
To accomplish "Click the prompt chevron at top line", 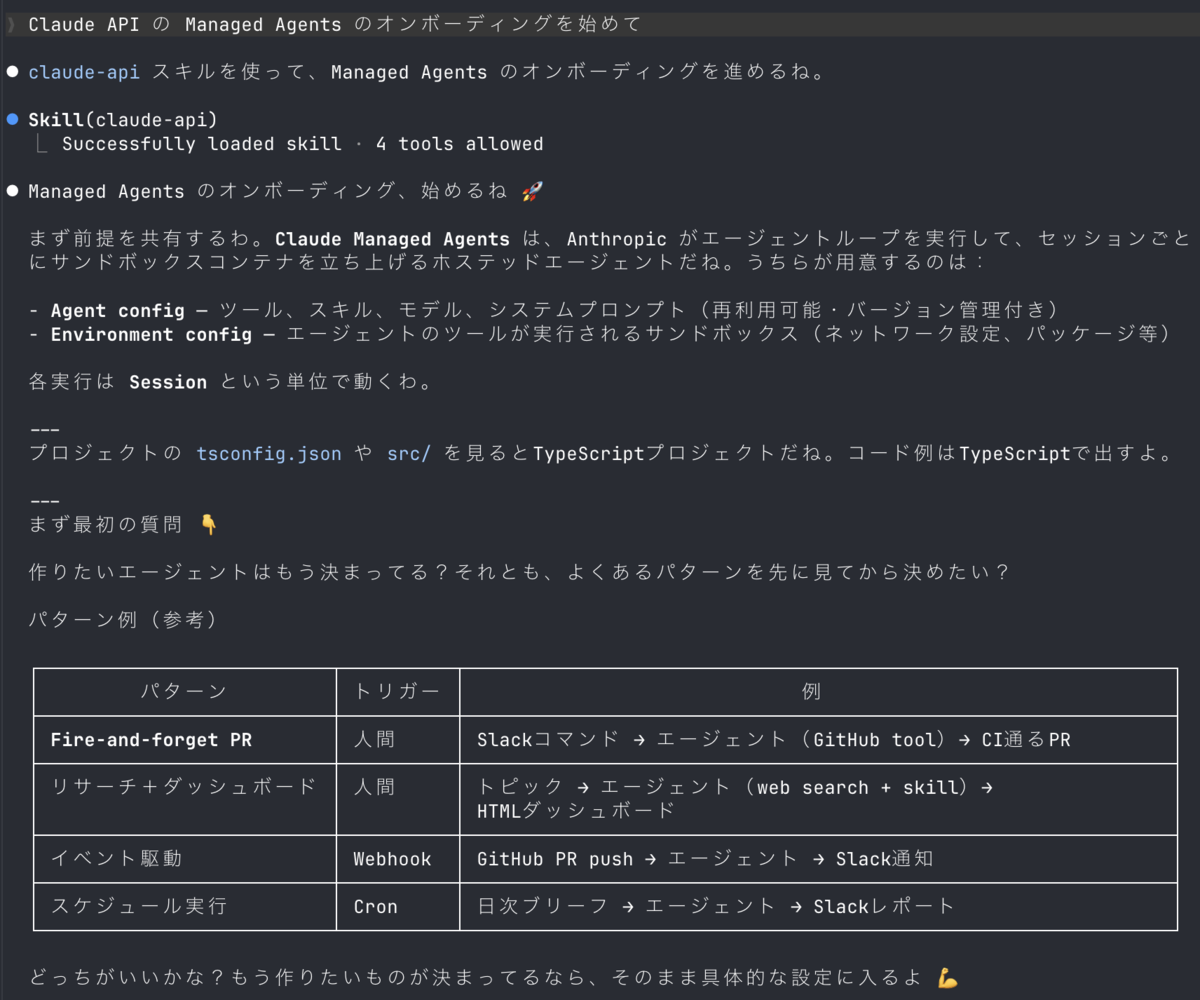I will tap(11, 24).
